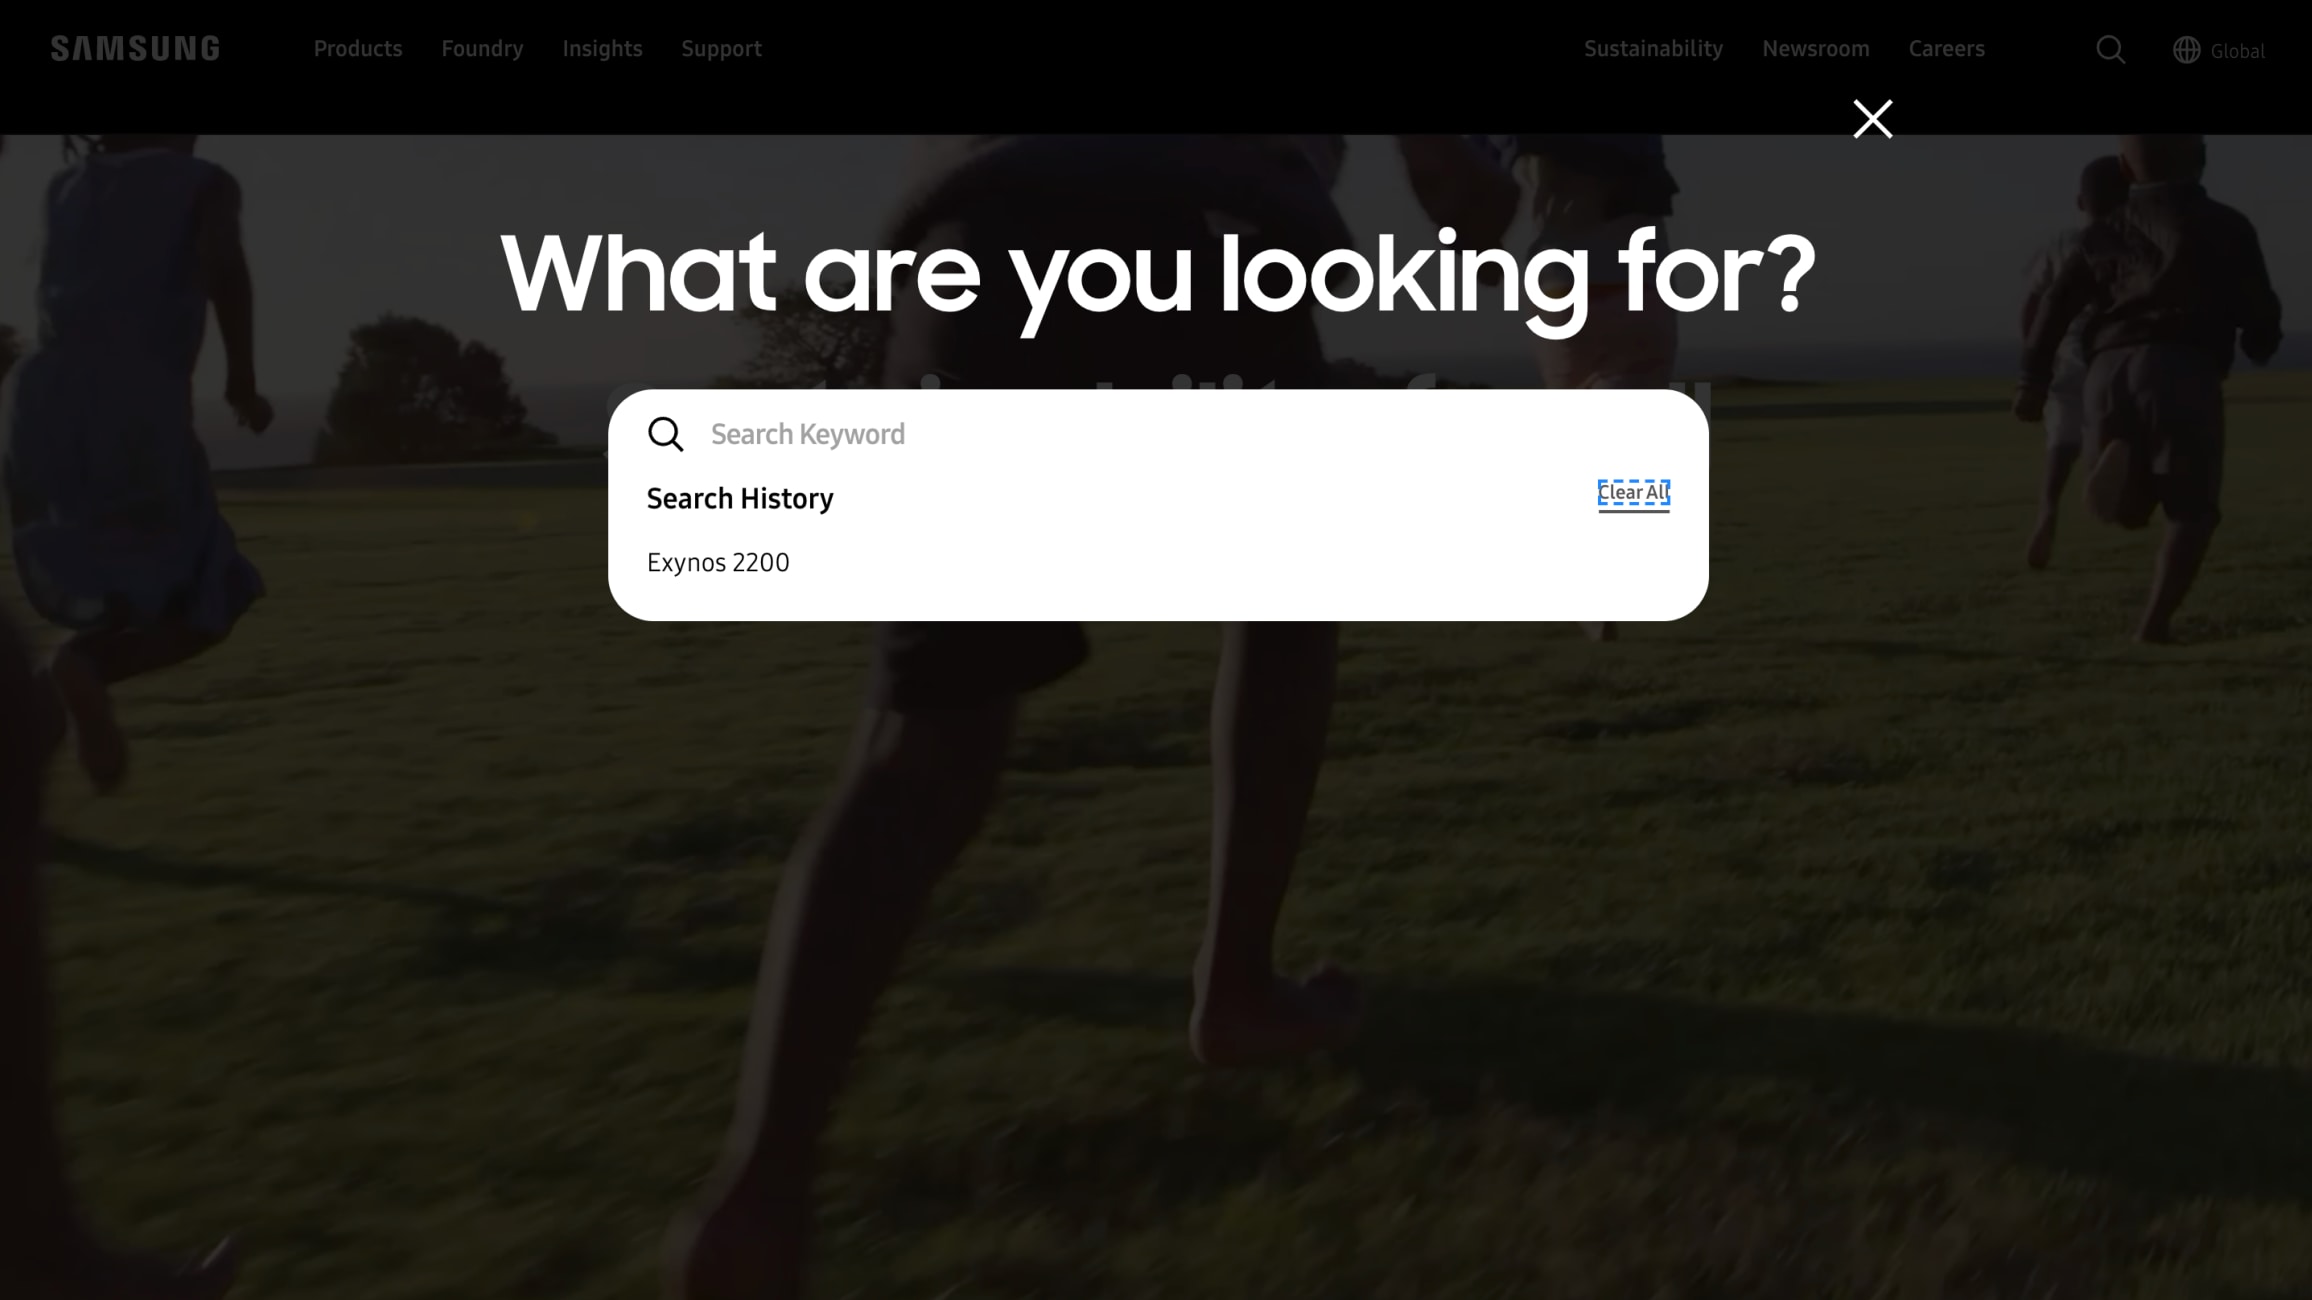
Task: Clear all search history entries
Action: click(1633, 493)
